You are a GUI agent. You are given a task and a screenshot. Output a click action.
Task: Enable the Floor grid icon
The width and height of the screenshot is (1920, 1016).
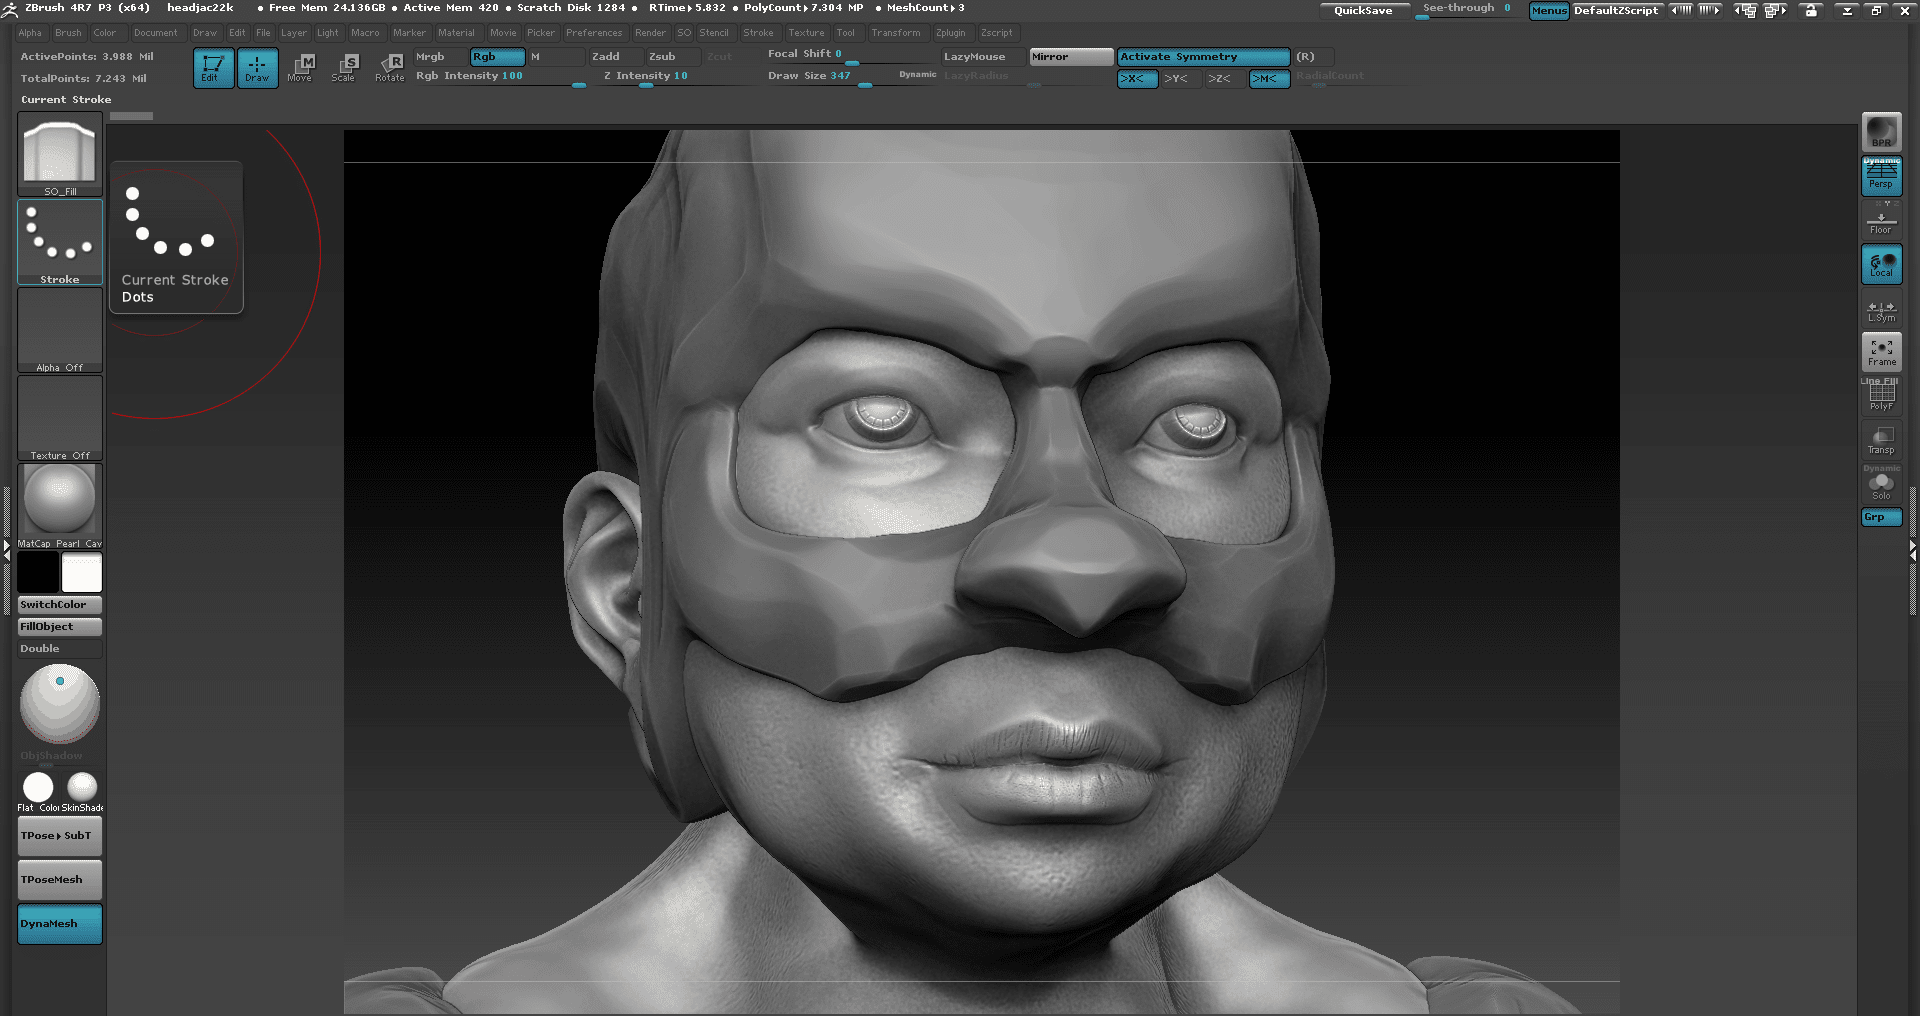[1881, 220]
